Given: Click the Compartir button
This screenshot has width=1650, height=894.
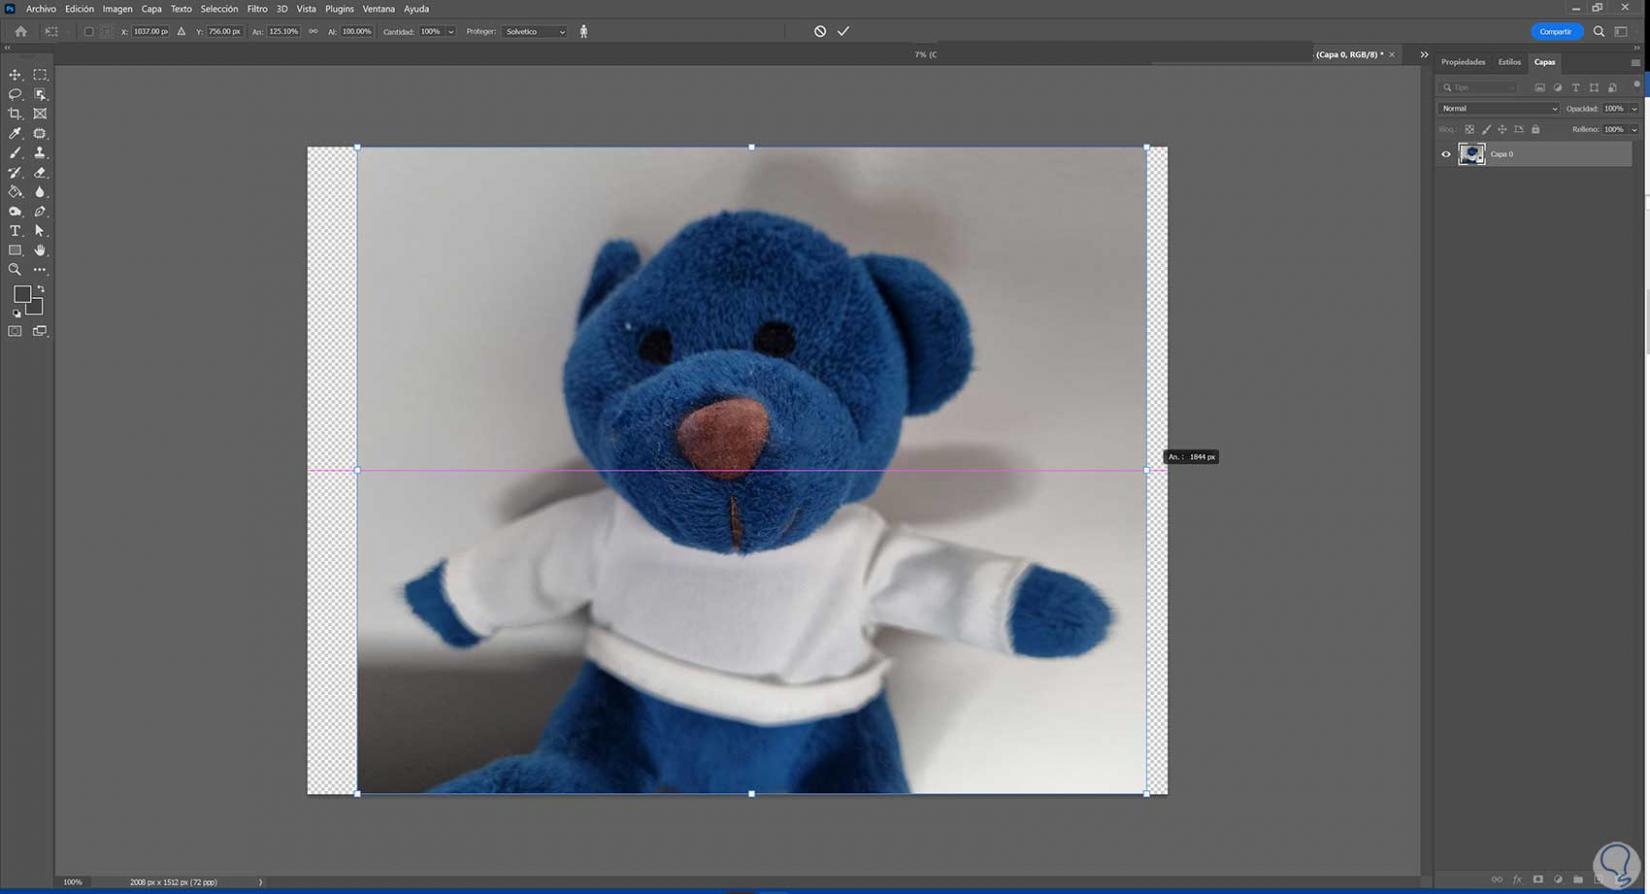Looking at the screenshot, I should tap(1556, 32).
